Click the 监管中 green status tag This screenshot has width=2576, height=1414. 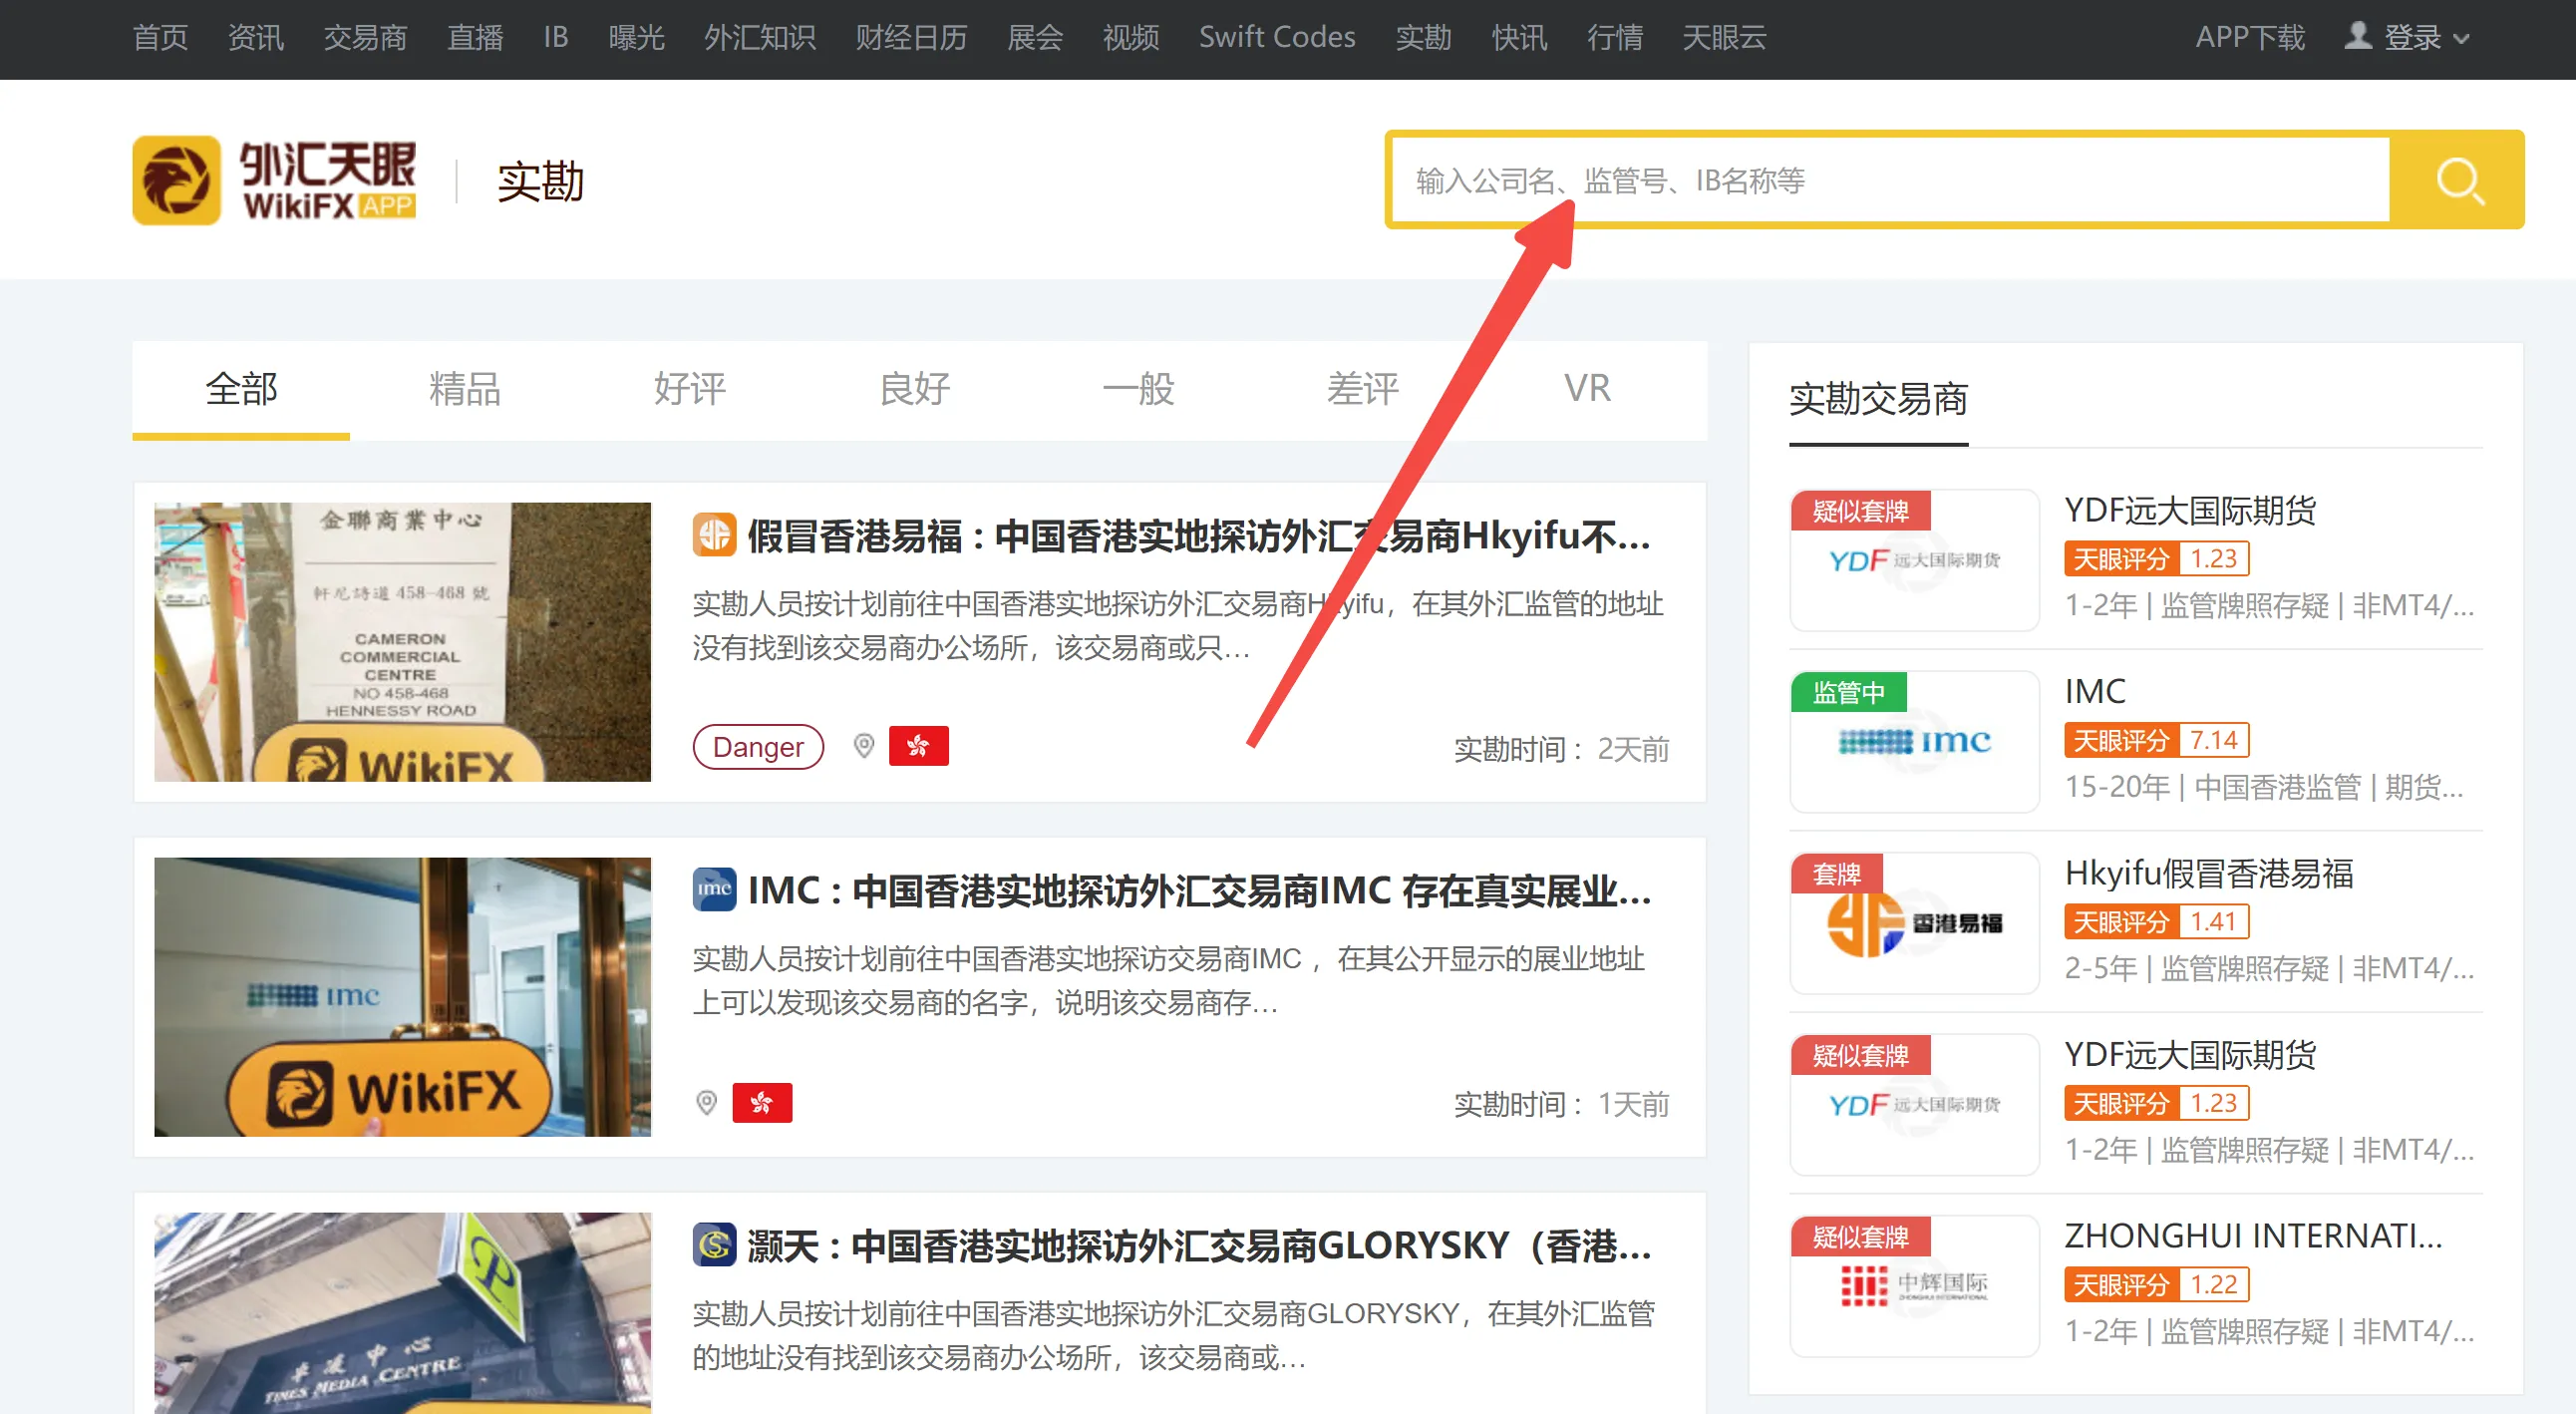click(x=1848, y=692)
